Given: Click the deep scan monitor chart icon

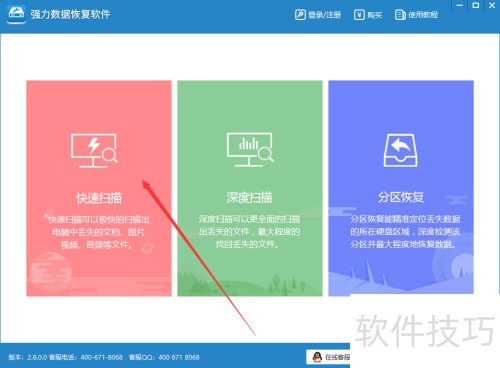Looking at the screenshot, I should pos(250,149).
